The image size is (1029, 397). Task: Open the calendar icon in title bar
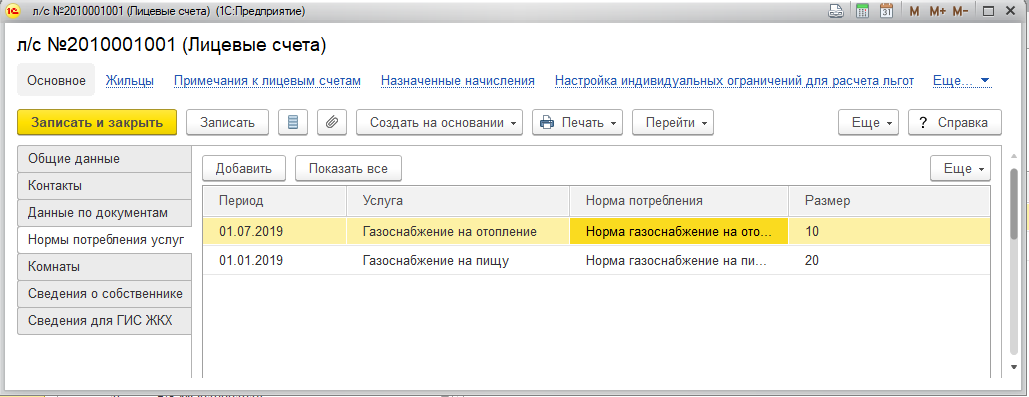tap(886, 10)
